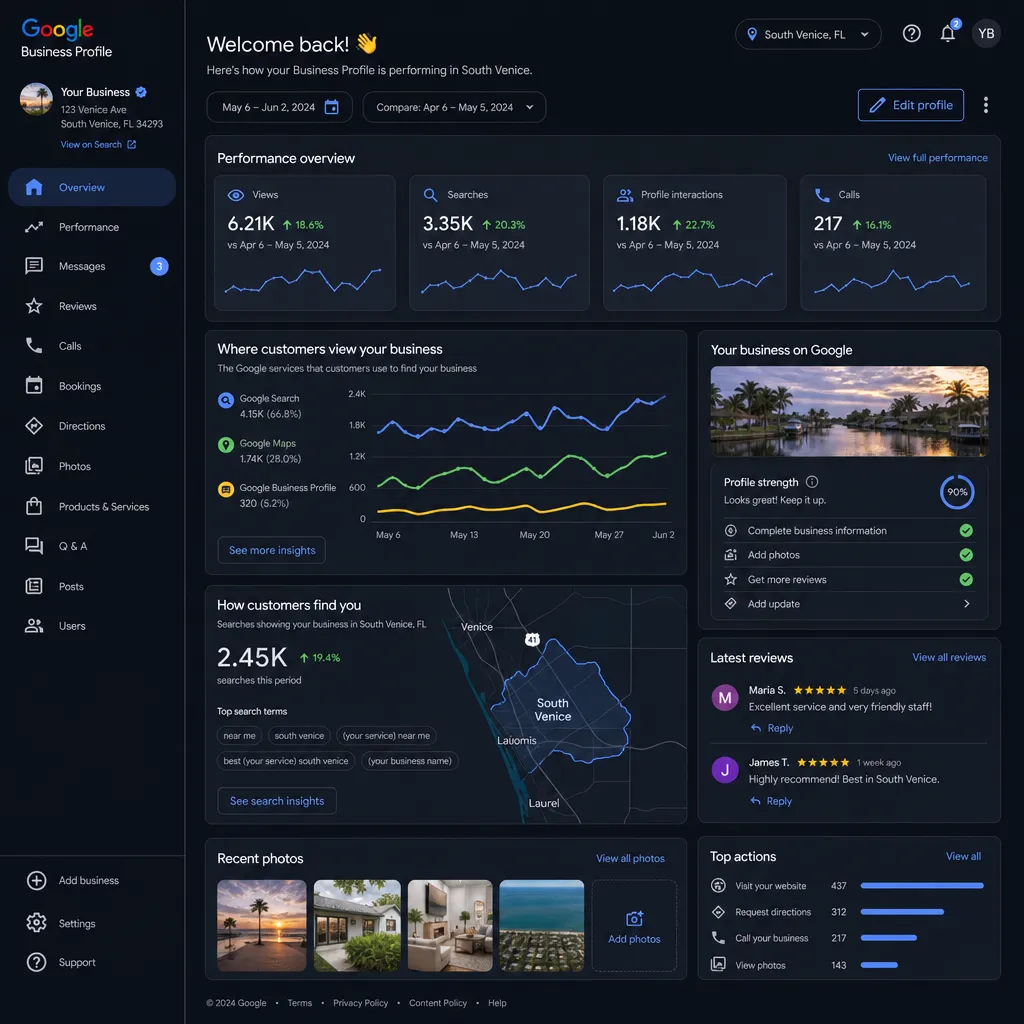
Task: Open the living room interior photo thumbnail
Action: point(450,925)
